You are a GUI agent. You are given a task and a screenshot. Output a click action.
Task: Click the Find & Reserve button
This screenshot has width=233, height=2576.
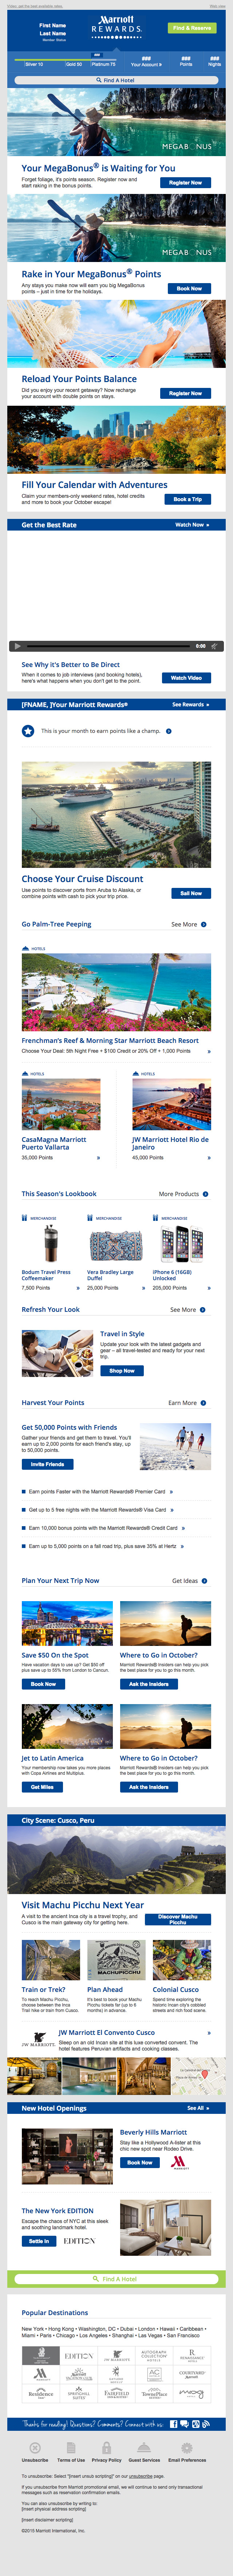(191, 28)
